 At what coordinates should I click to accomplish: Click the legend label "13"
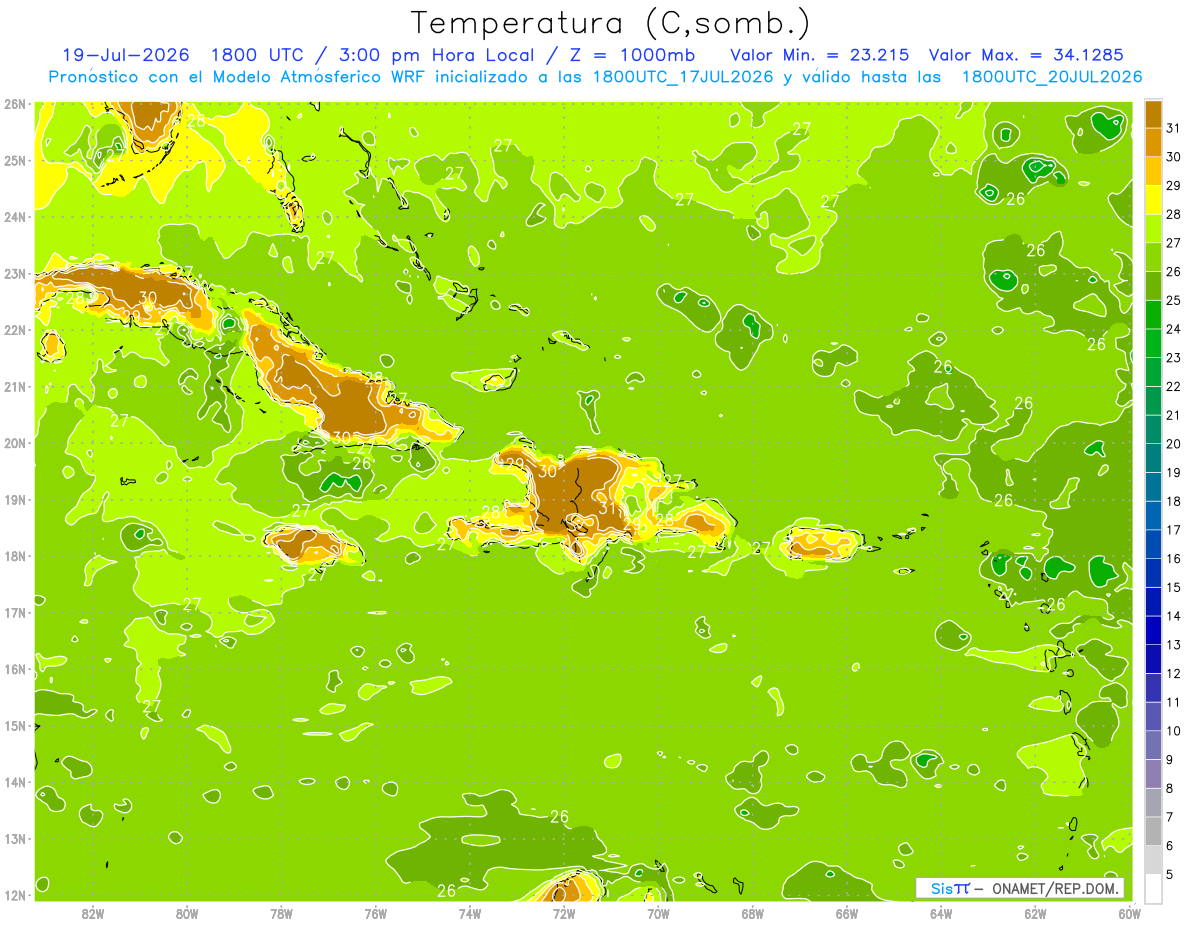point(1172,645)
